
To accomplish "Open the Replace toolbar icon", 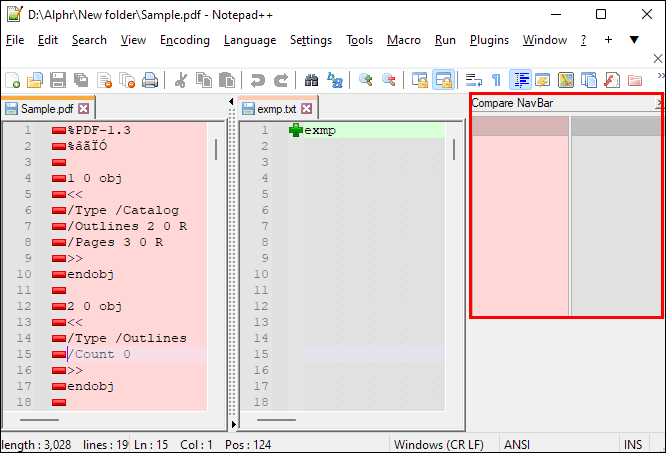I will [x=335, y=80].
